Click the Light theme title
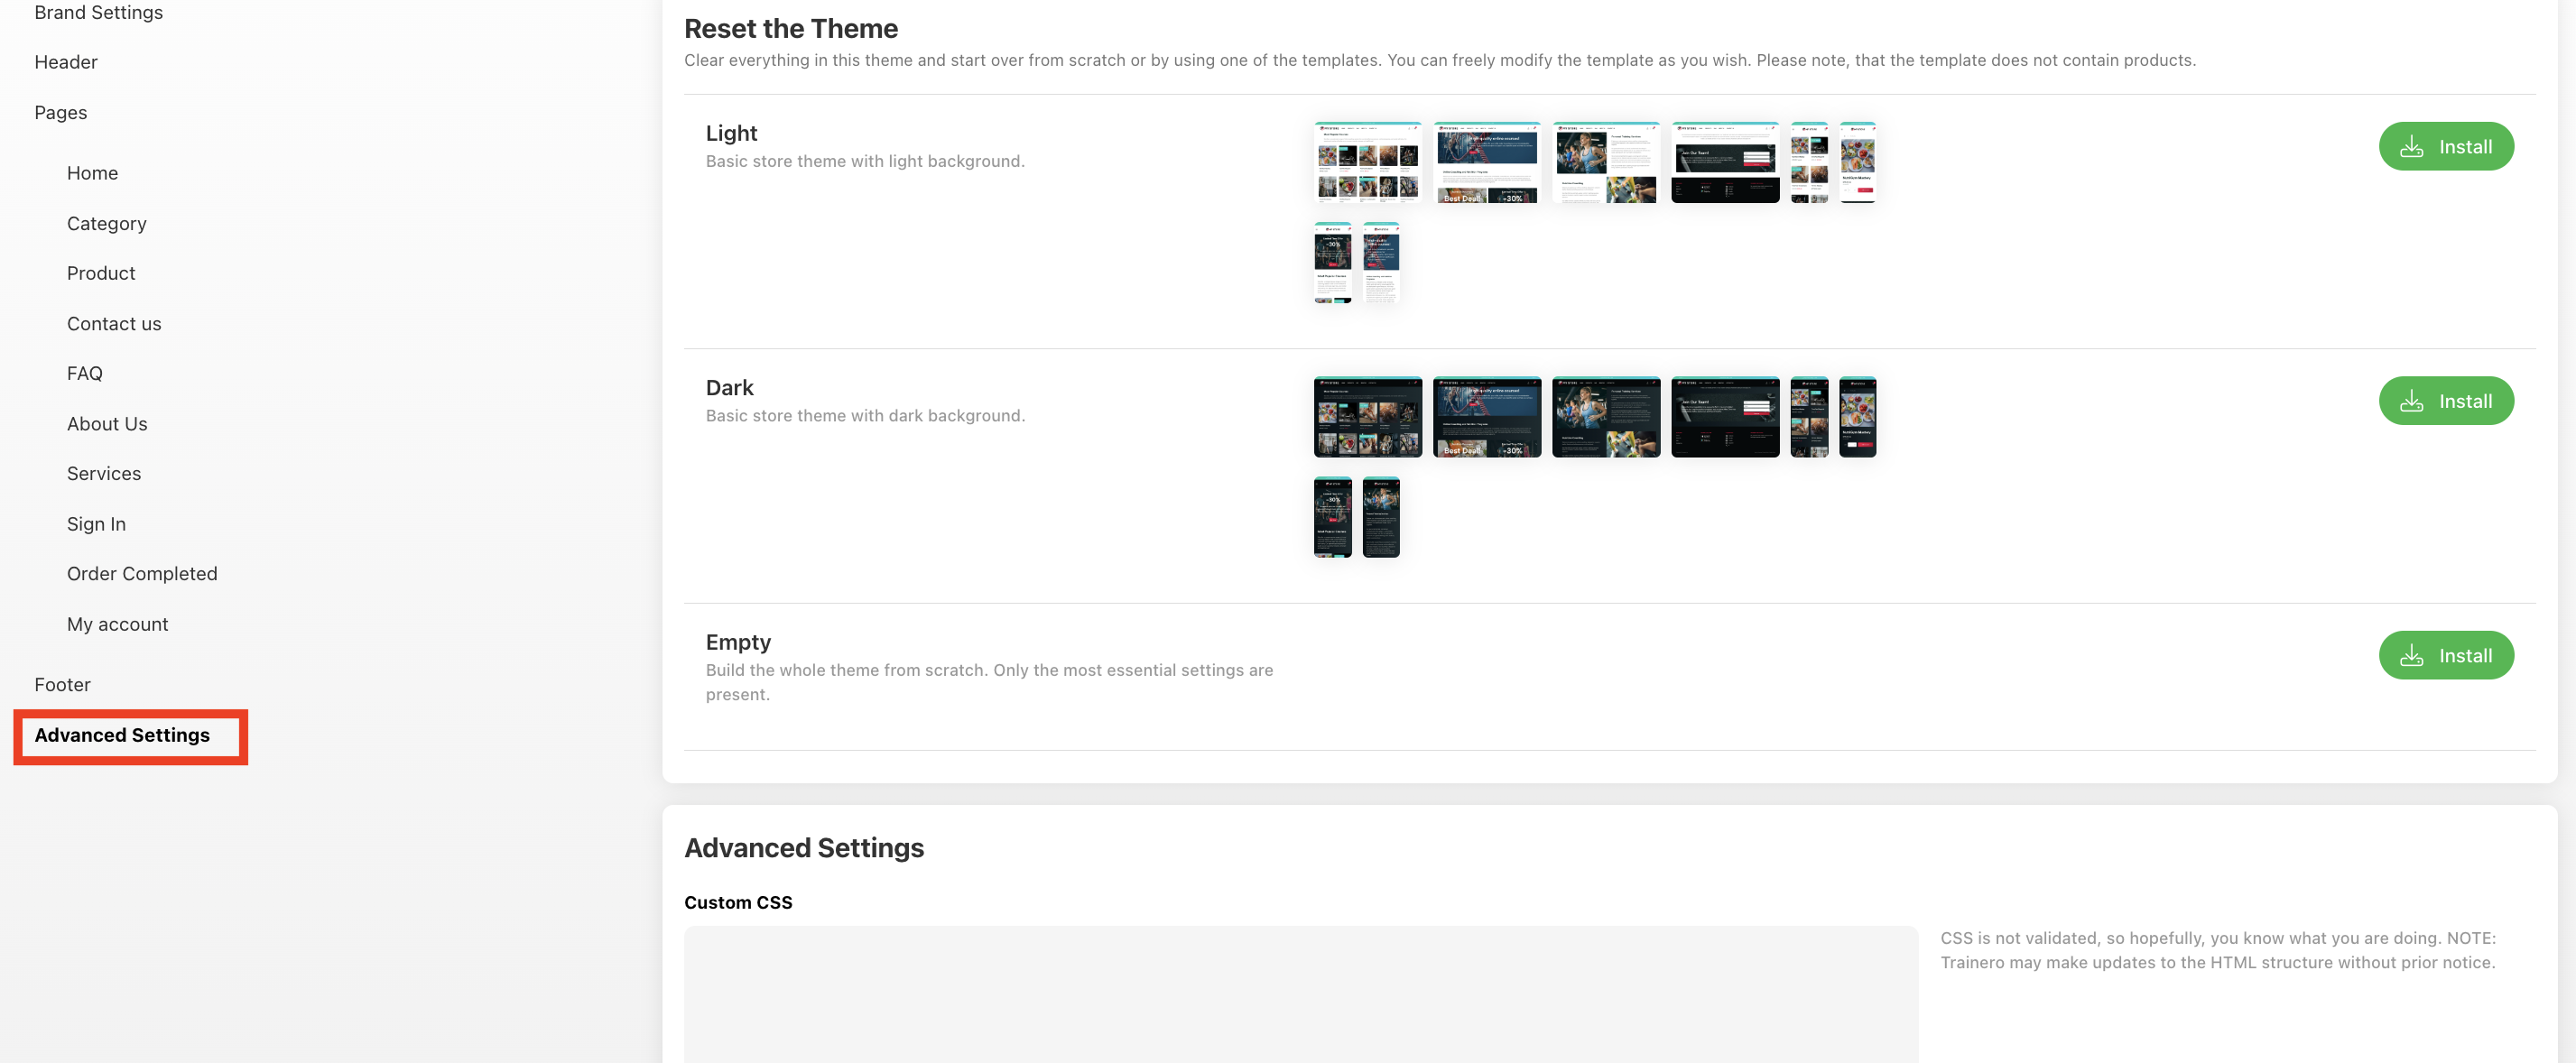2576x1063 pixels. [x=731, y=133]
